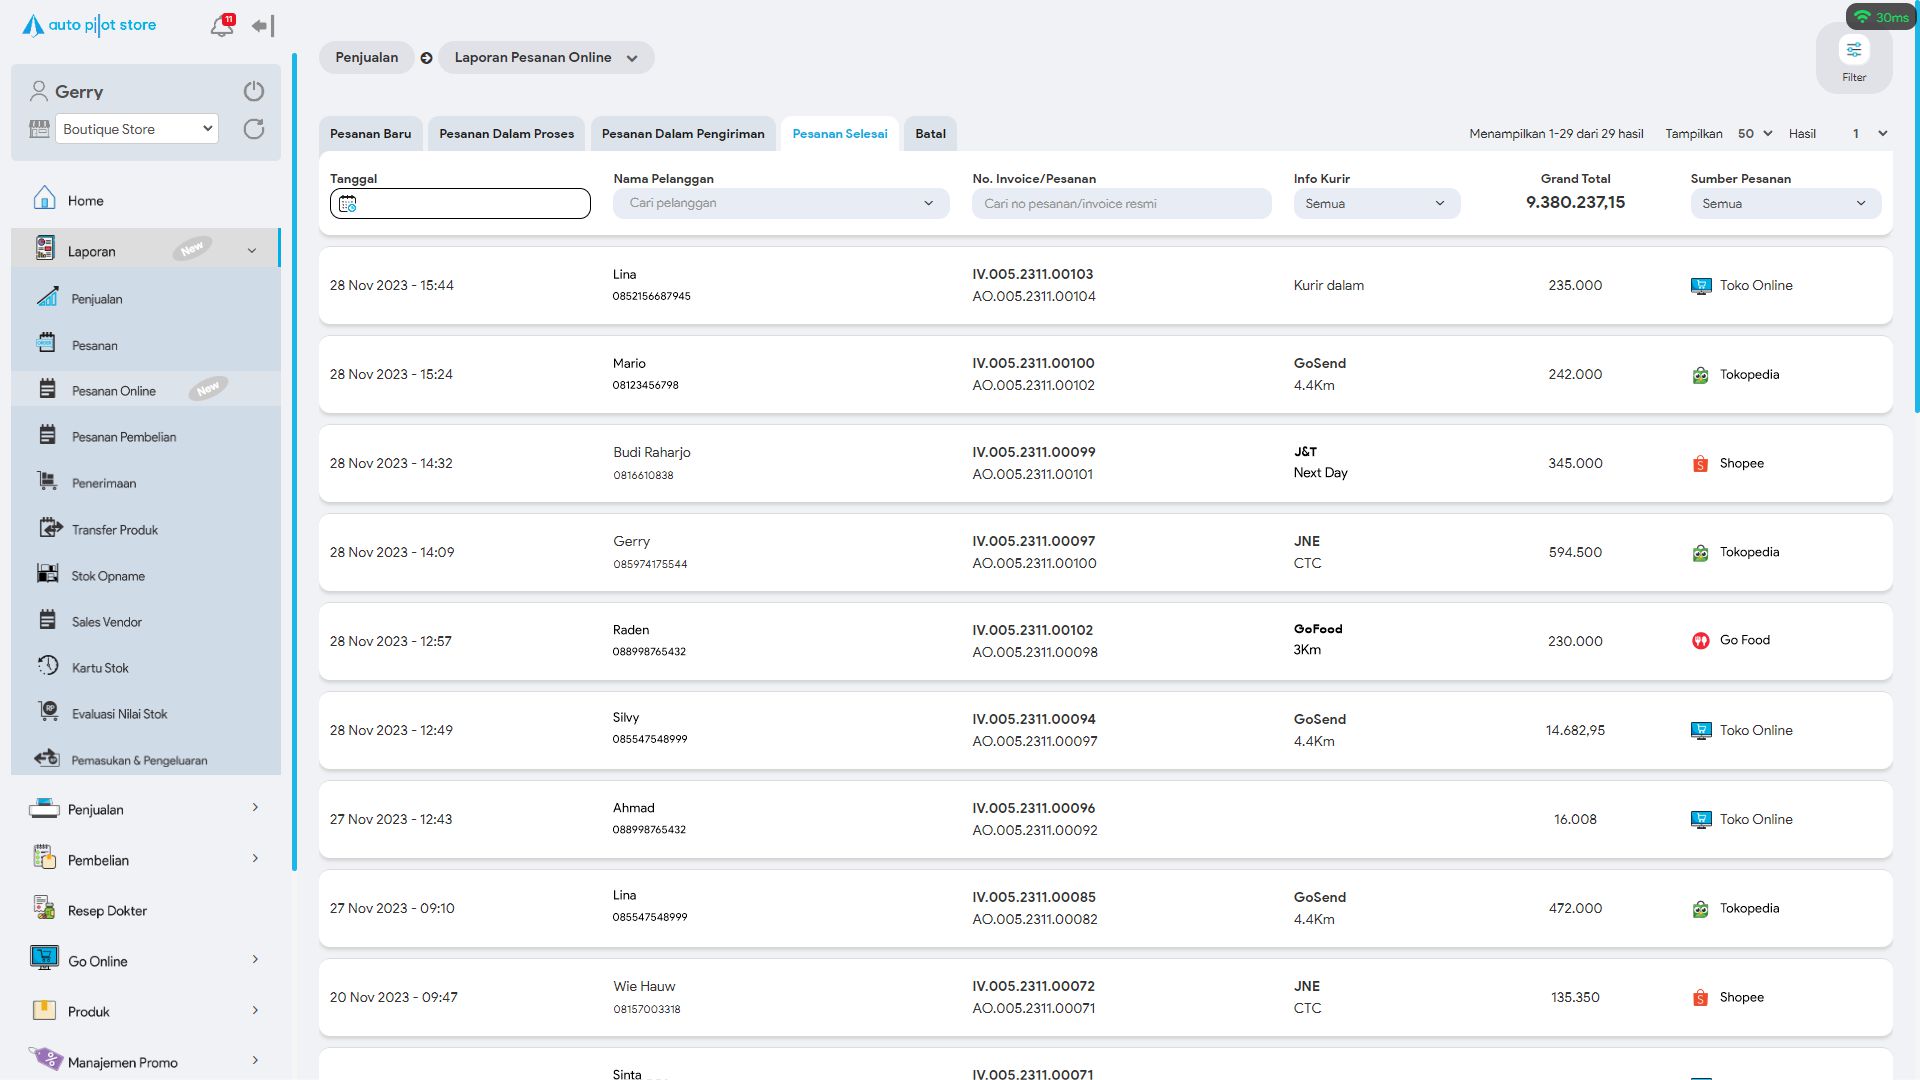
Task: Open Kartu Stok report
Action: [100, 668]
